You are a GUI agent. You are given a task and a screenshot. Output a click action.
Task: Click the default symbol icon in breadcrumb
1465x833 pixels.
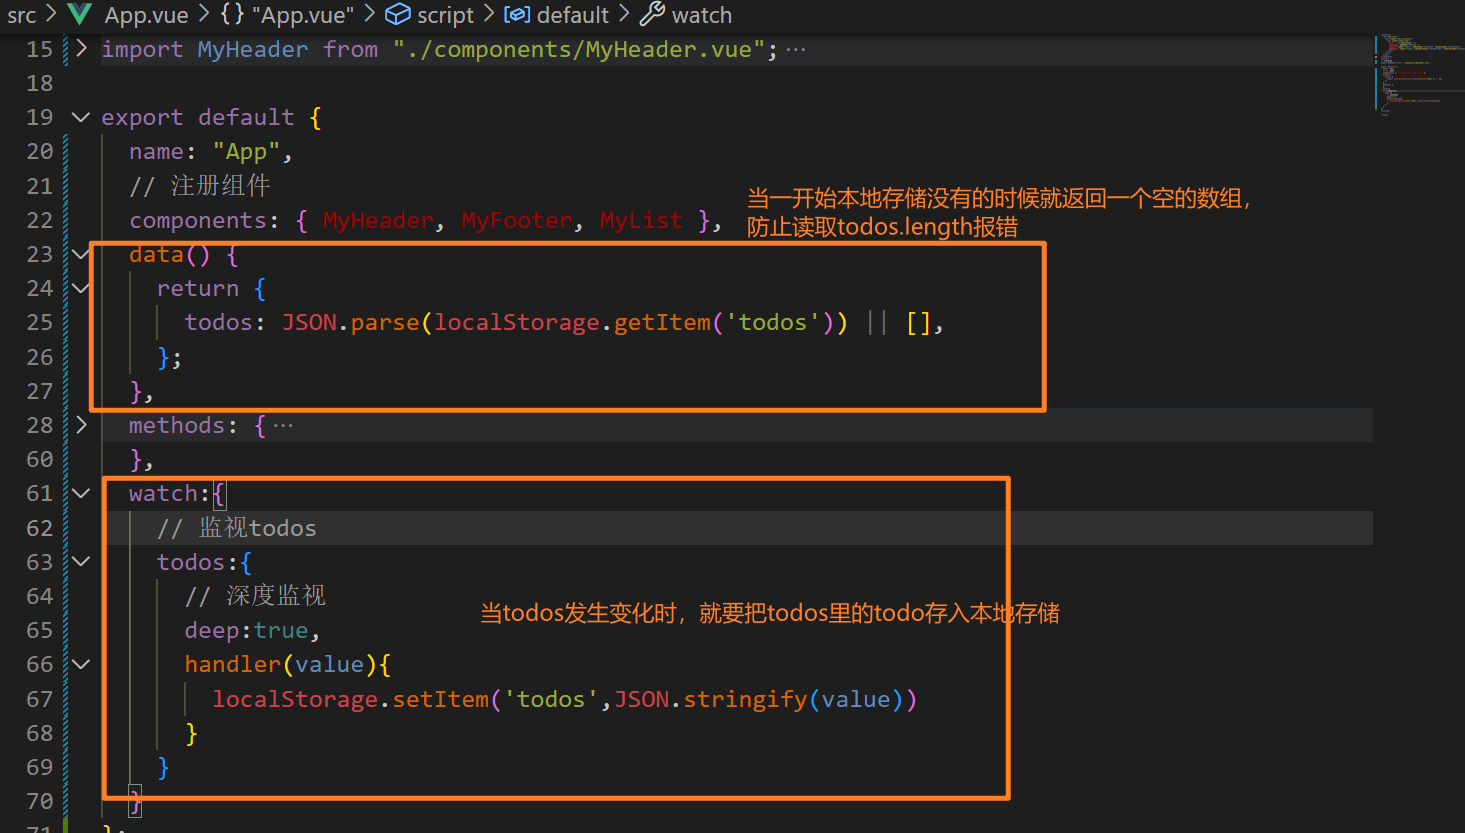point(517,15)
